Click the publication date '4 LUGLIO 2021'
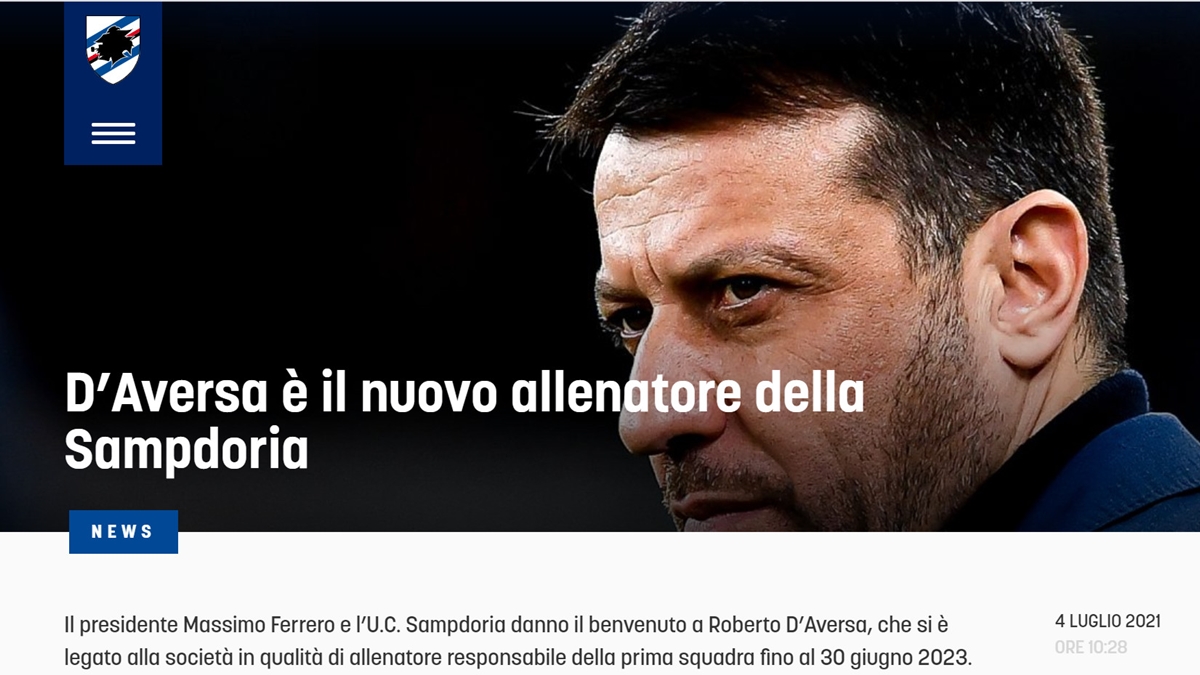The height and width of the screenshot is (675, 1200). click(x=1108, y=621)
